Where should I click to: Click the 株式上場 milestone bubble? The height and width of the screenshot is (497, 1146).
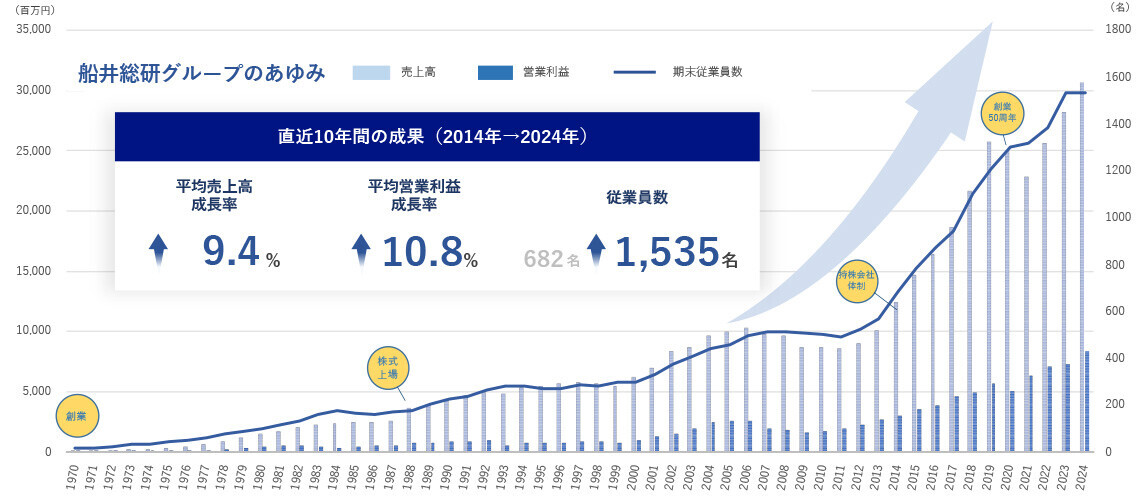tap(386, 367)
